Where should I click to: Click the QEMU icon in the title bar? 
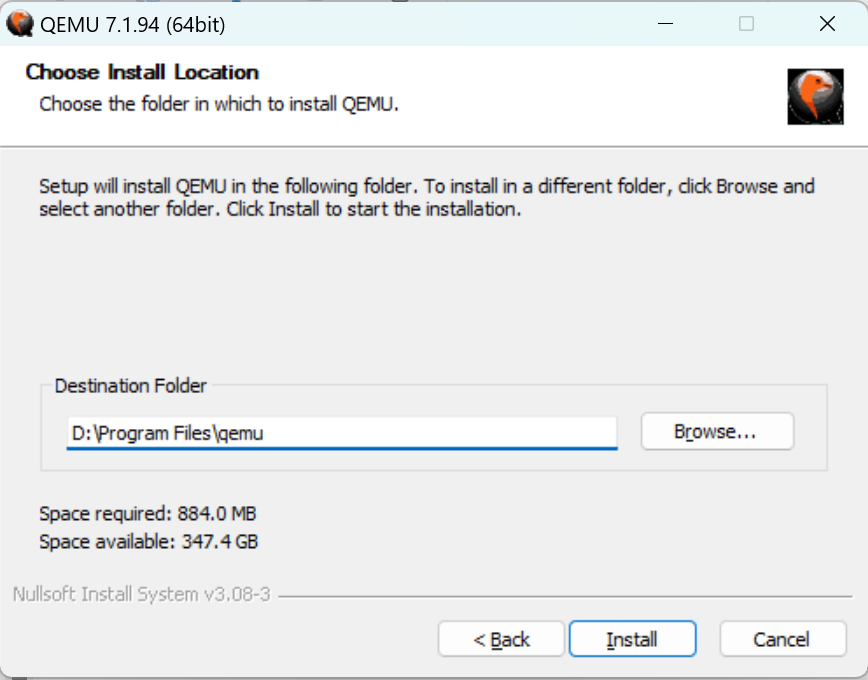click(20, 22)
